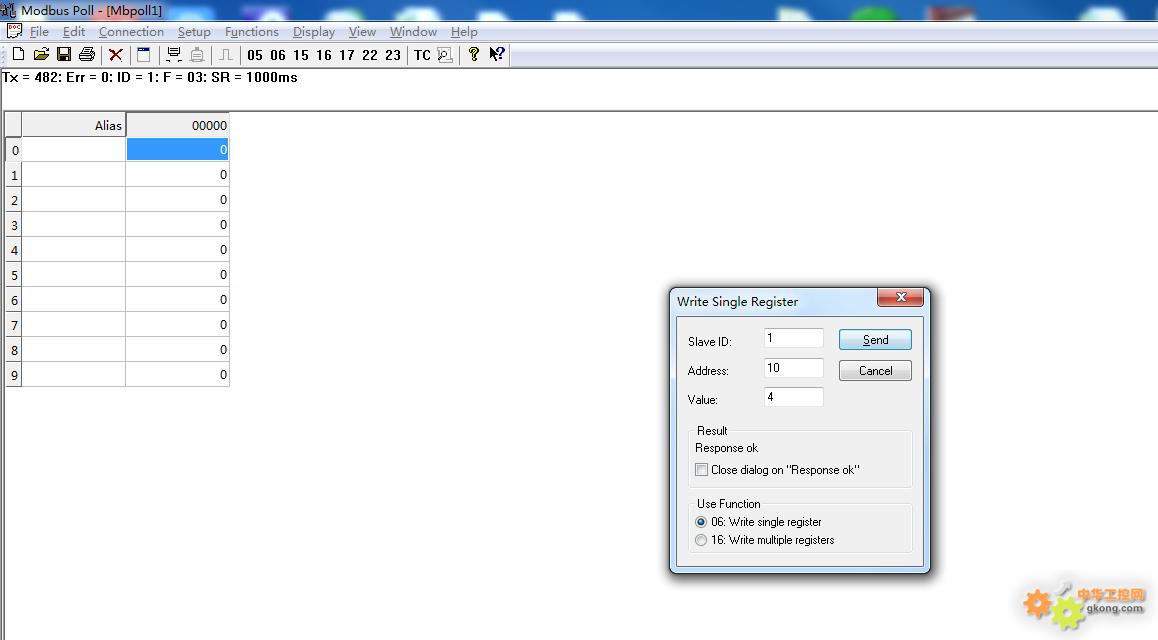Select value cell in row 2
This screenshot has width=1158, height=640.
click(178, 200)
